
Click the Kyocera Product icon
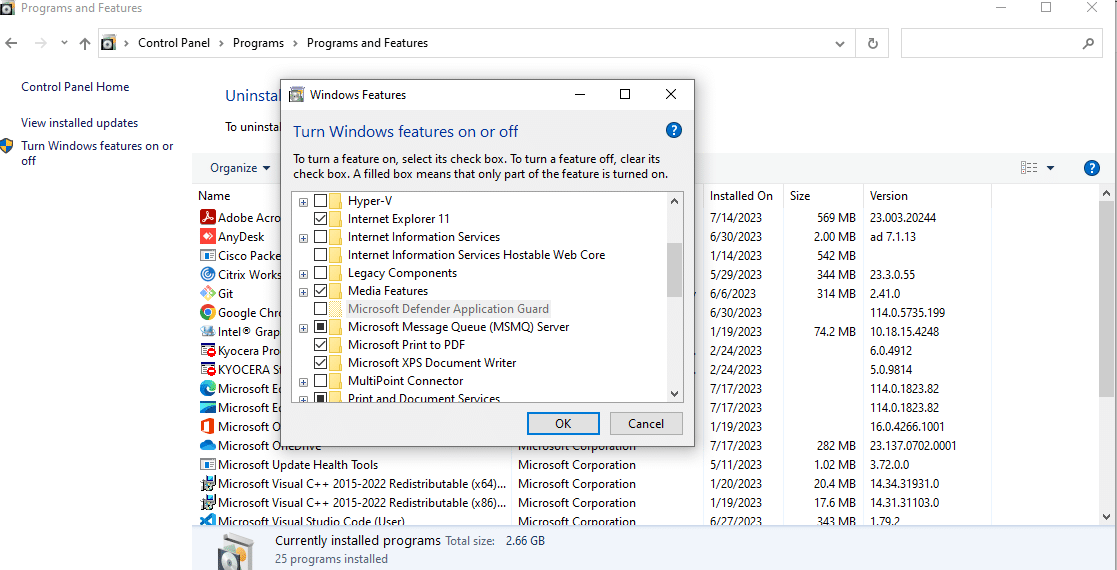(x=207, y=351)
